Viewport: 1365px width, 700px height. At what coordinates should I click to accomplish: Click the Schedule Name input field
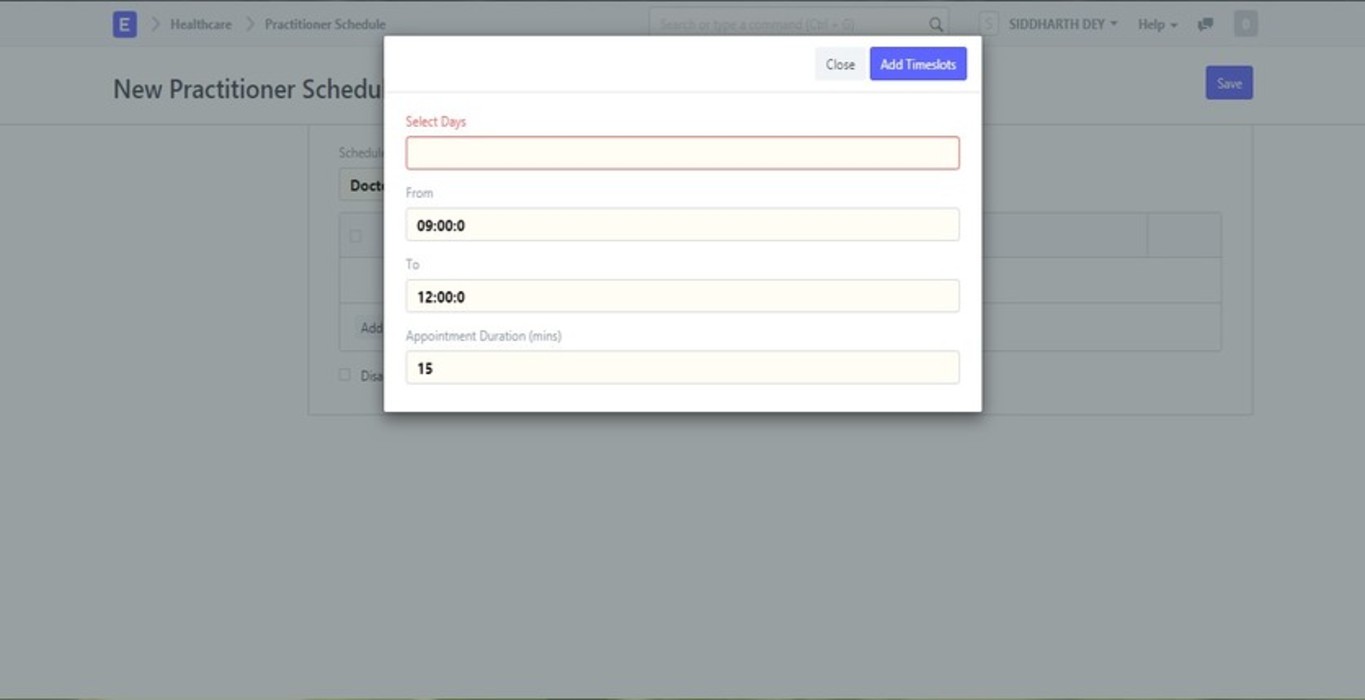point(362,186)
